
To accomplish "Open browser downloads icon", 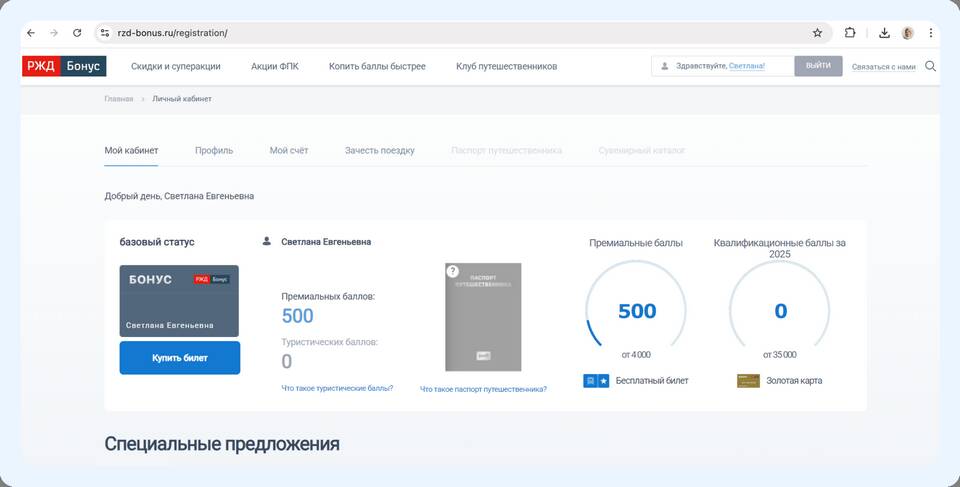I will 884,33.
